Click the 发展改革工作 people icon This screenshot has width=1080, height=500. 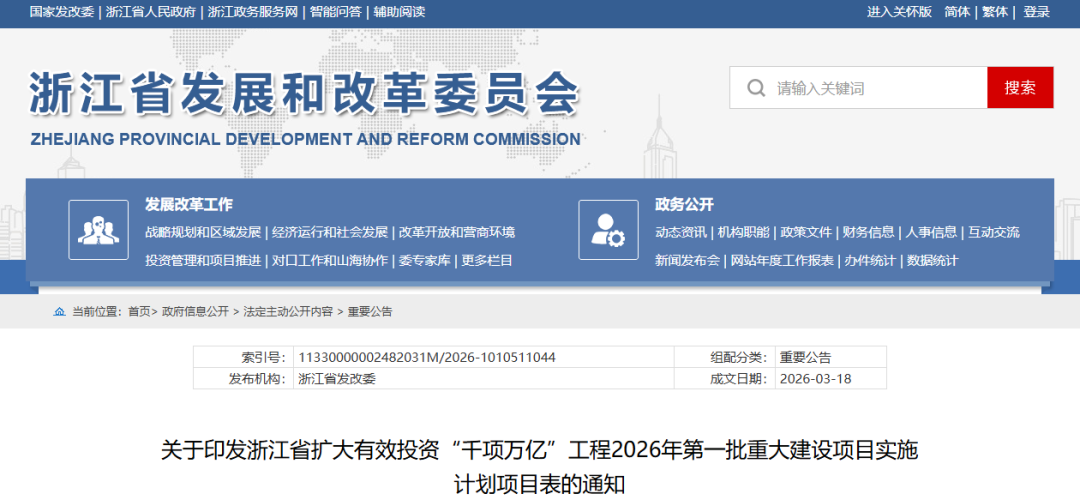click(98, 230)
